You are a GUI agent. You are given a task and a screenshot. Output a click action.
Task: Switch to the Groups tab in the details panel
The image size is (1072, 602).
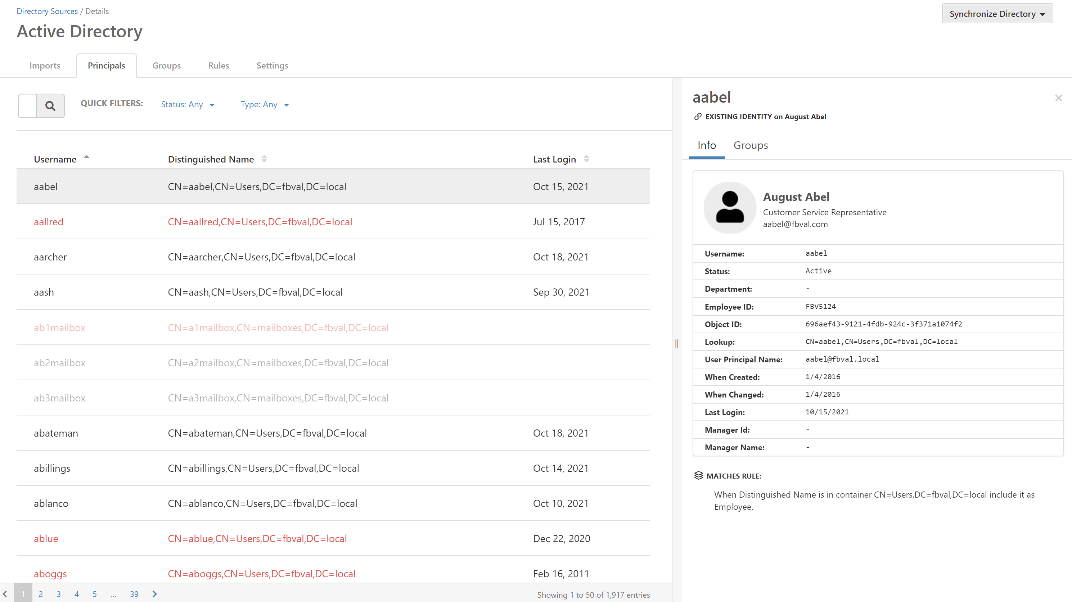(751, 146)
